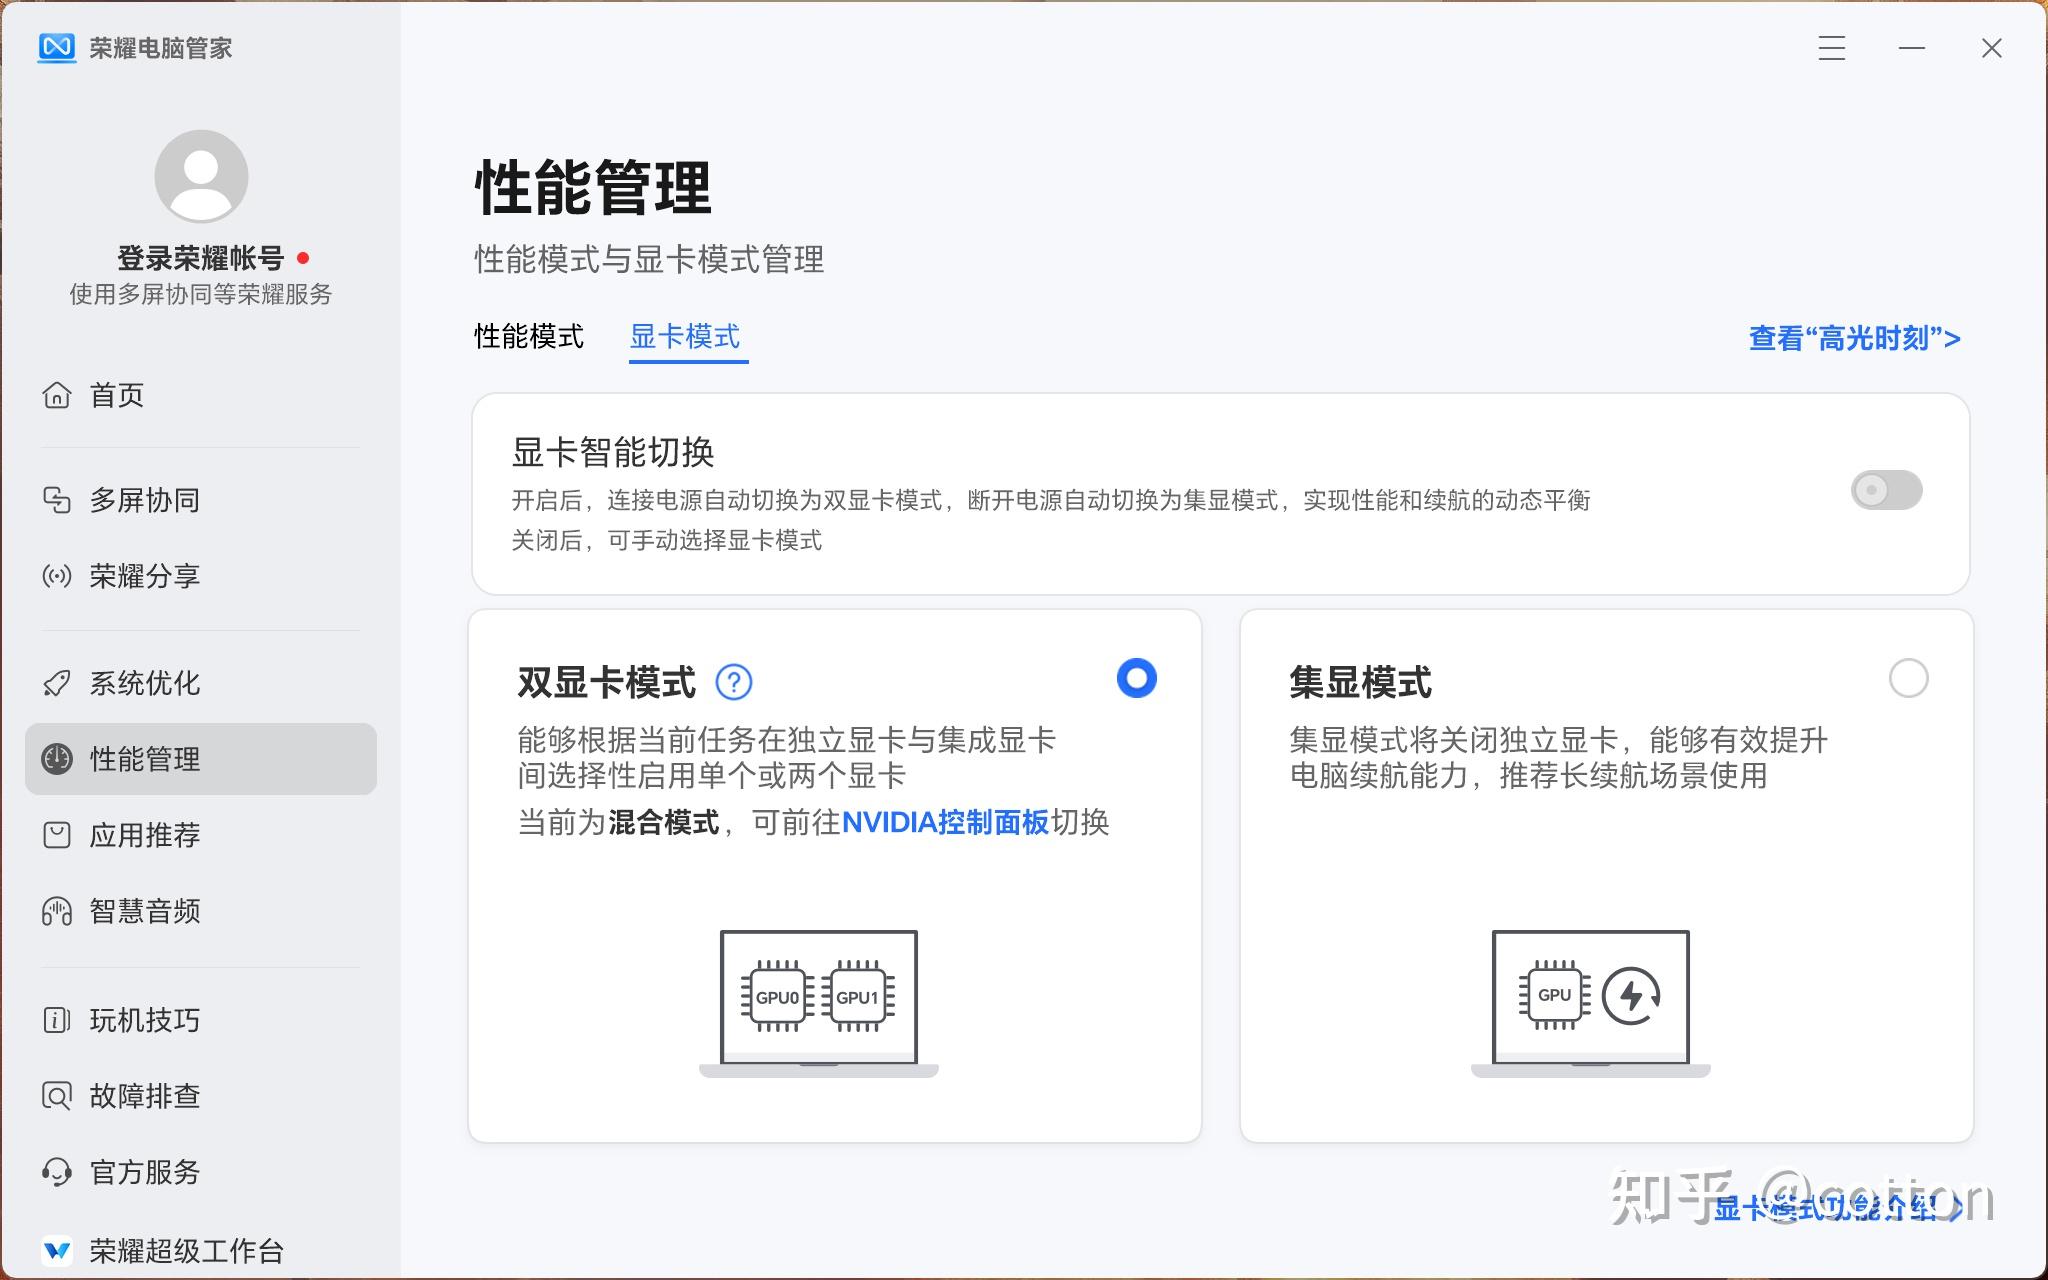The width and height of the screenshot is (2048, 1280).
Task: Click the 故障排查 magnifier icon
Action: click(x=57, y=1096)
